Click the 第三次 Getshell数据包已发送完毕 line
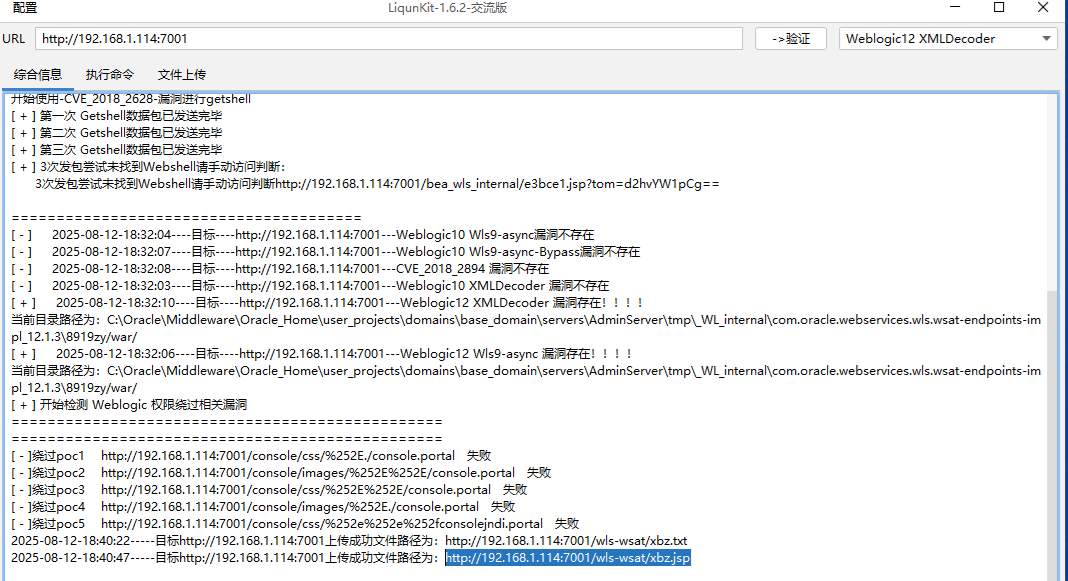This screenshot has width=1068, height=581. coord(116,150)
